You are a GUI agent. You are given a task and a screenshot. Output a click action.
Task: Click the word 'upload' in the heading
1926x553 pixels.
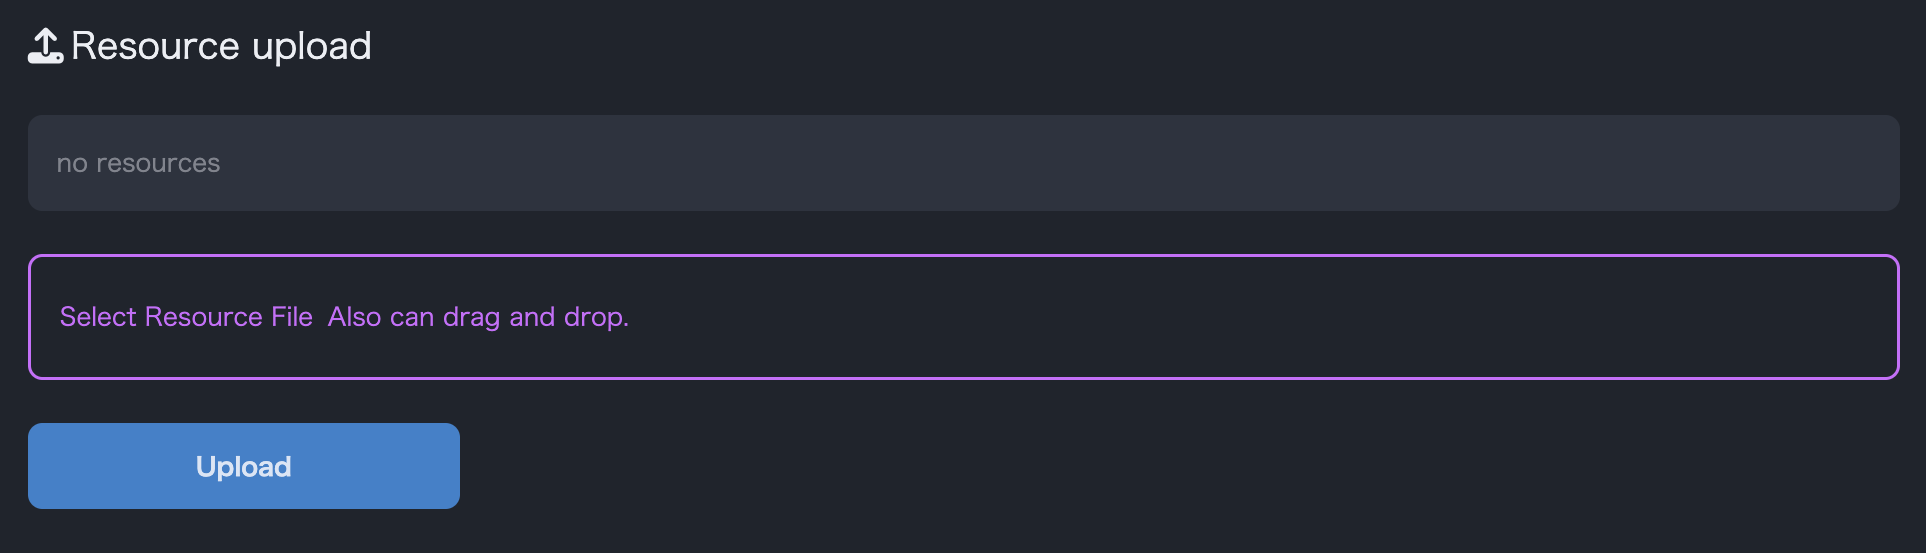click(312, 46)
